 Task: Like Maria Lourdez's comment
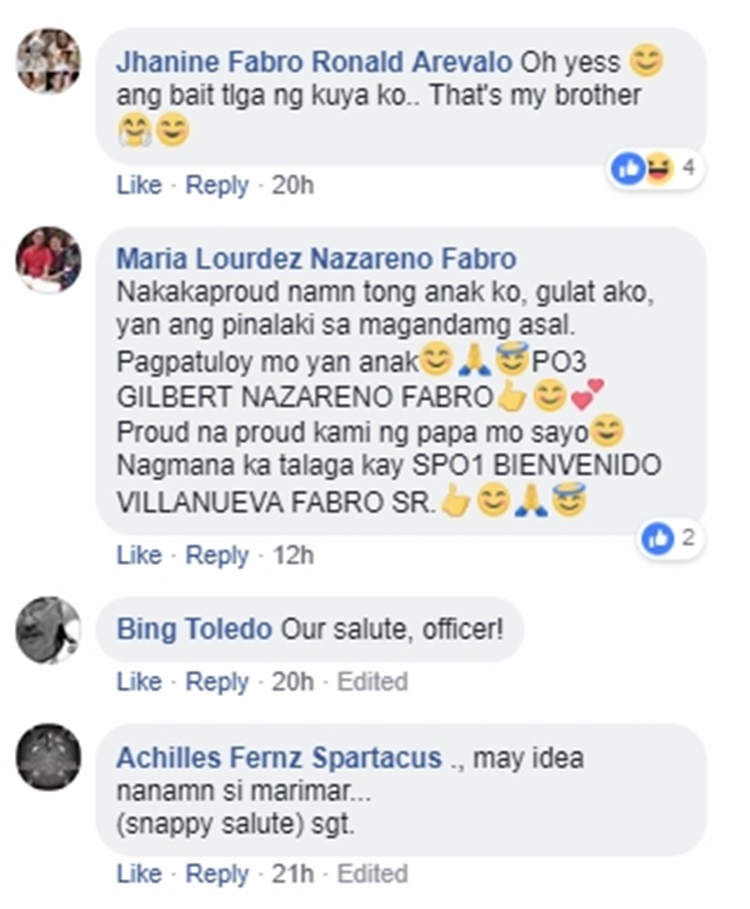[139, 555]
